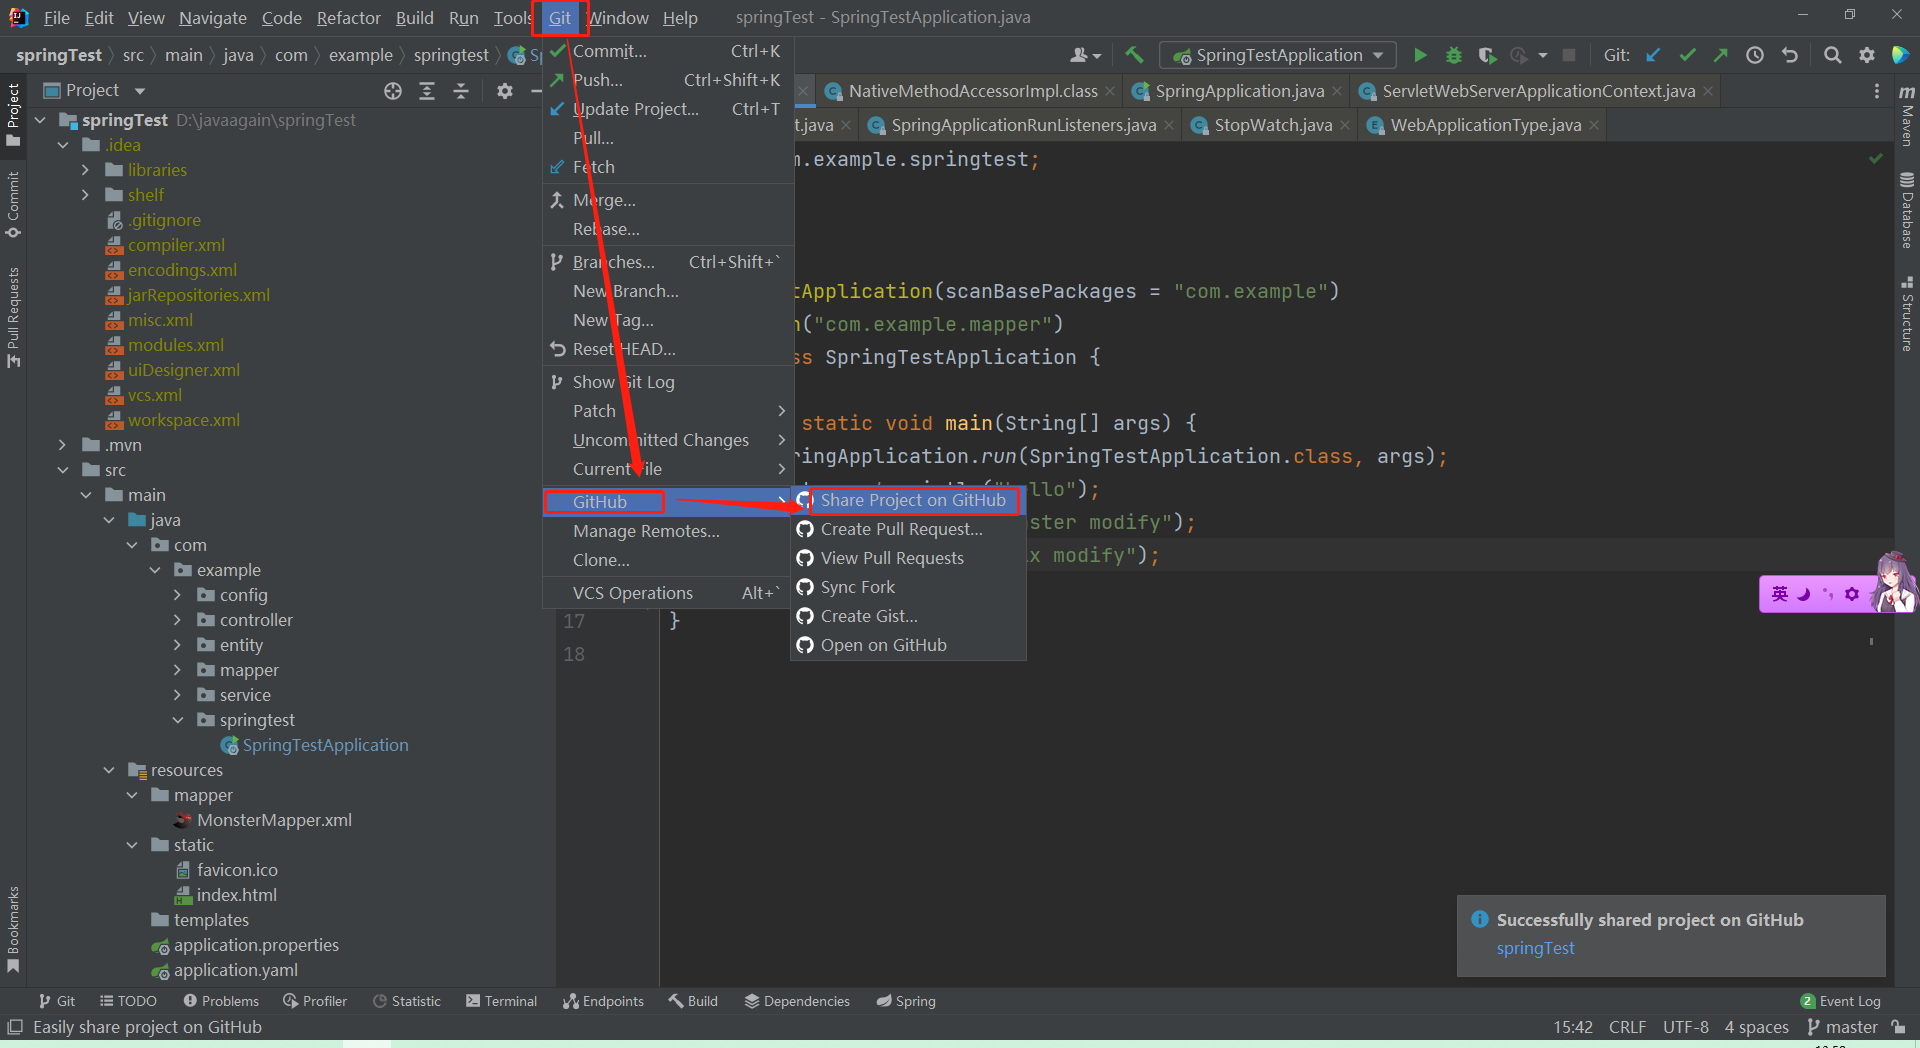This screenshot has width=1920, height=1048.
Task: Open the Maven tool window
Action: (1907, 118)
